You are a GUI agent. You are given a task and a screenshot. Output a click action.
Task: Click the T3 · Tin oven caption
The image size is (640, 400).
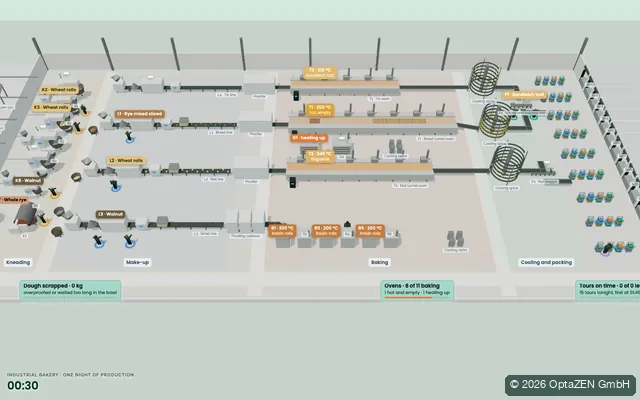[379, 99]
